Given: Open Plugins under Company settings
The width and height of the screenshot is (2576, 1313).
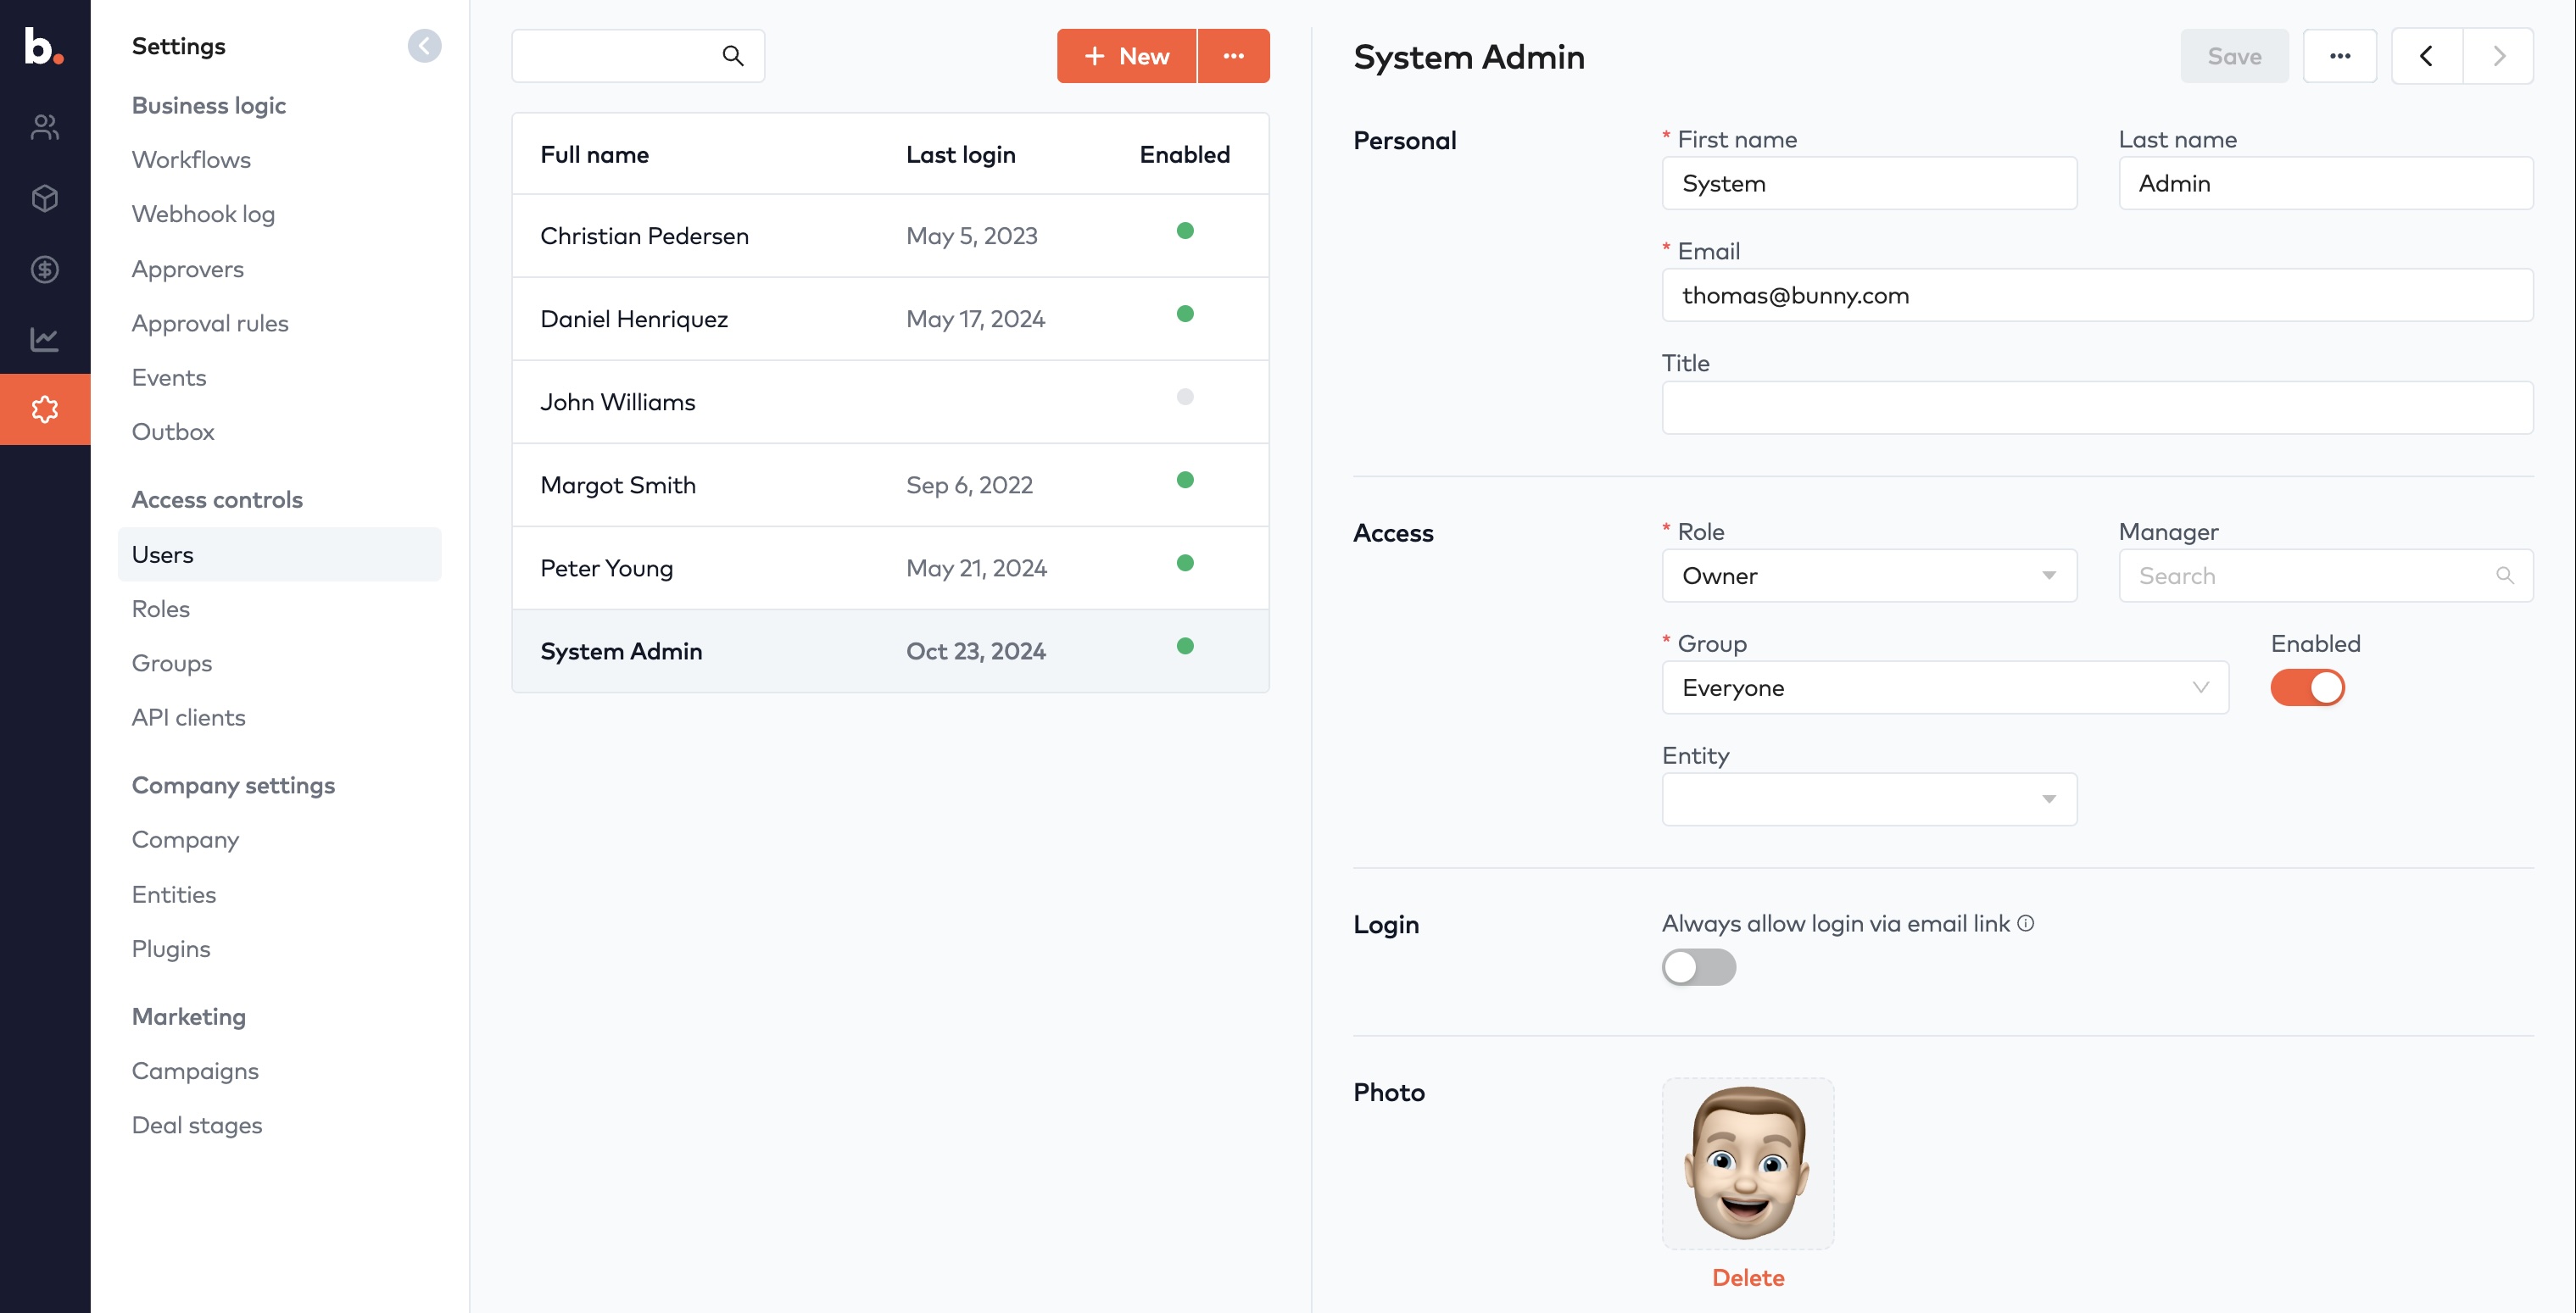Looking at the screenshot, I should pos(171,949).
